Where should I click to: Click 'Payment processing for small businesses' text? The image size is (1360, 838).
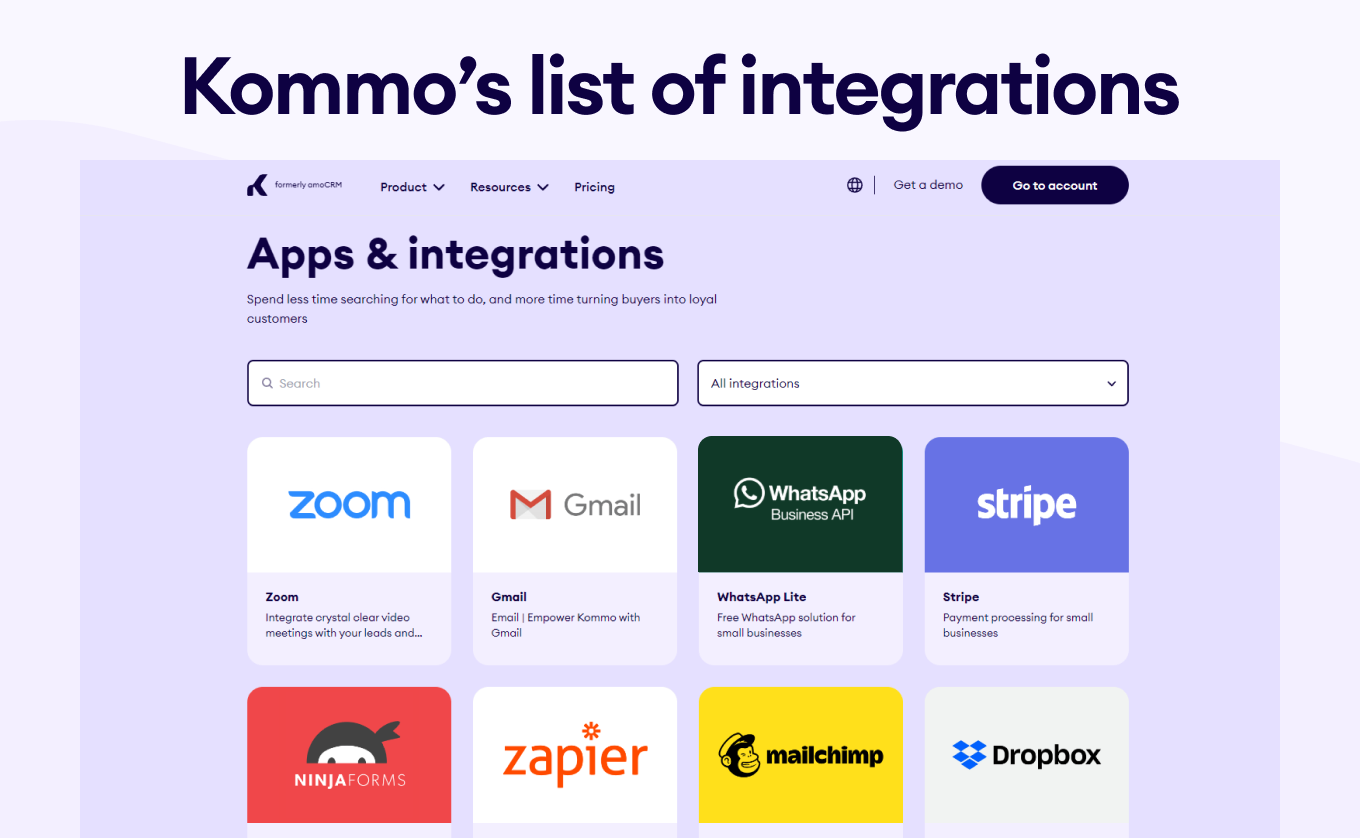point(1018,625)
